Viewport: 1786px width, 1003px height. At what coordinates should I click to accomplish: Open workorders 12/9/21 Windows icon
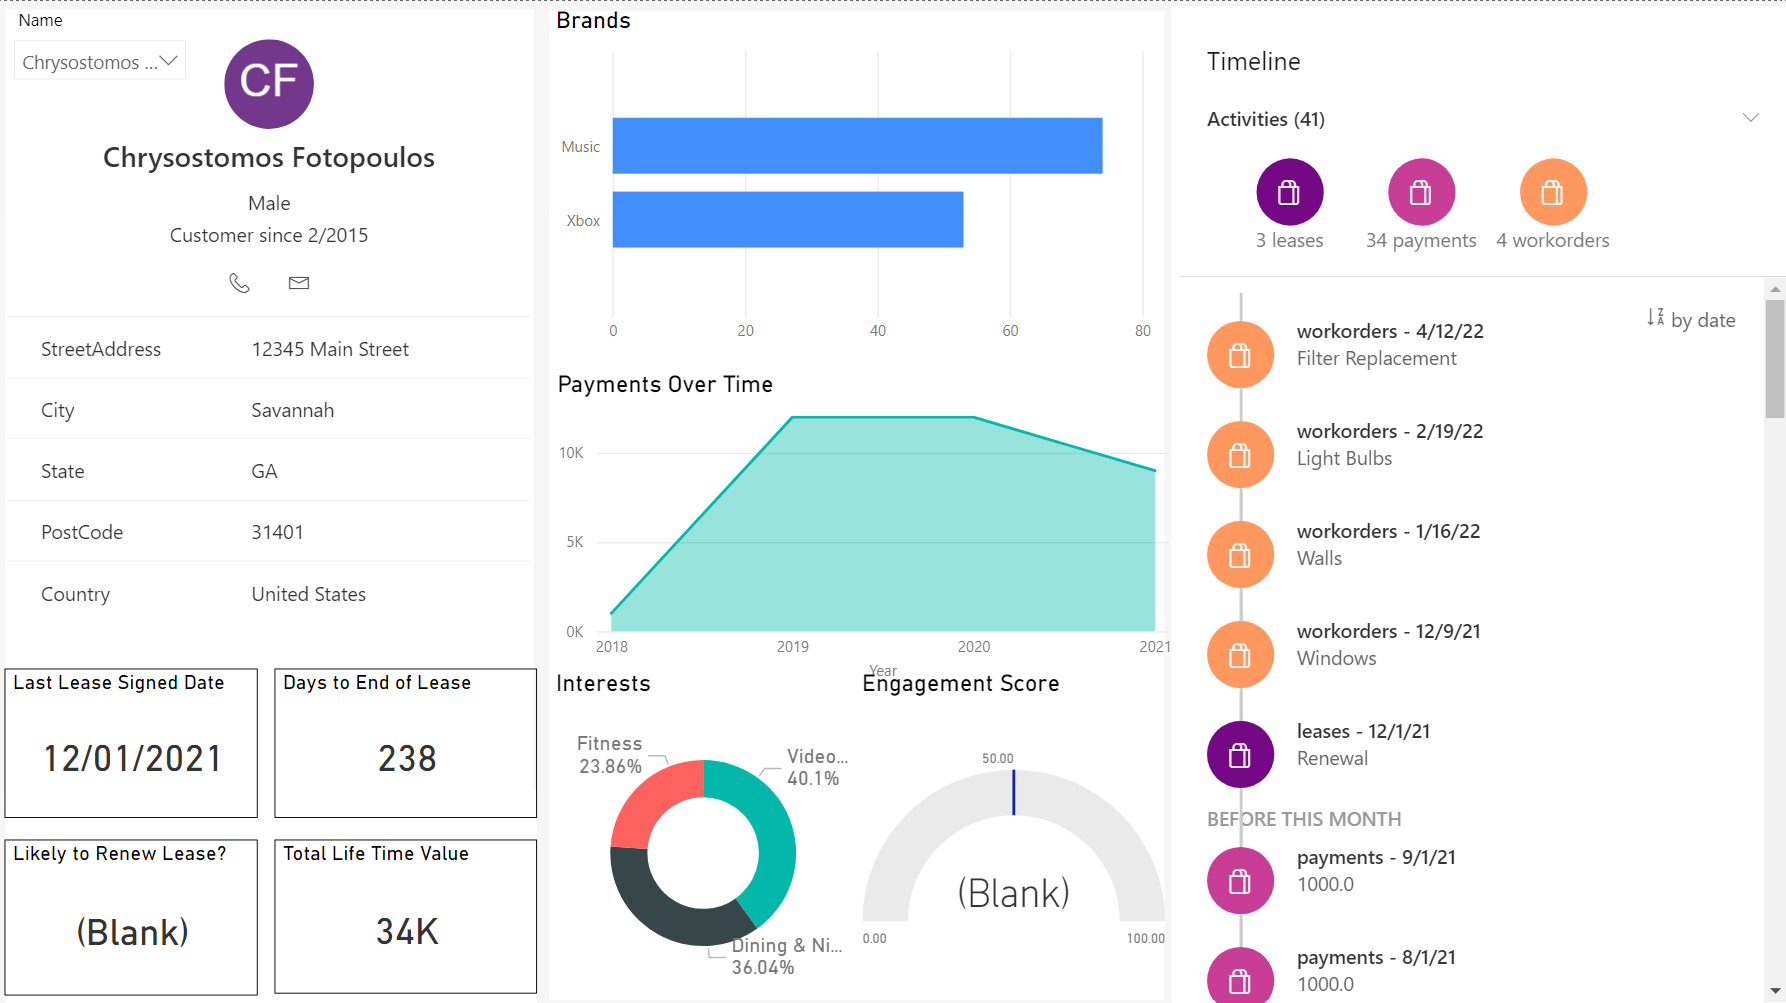pyautogui.click(x=1240, y=655)
